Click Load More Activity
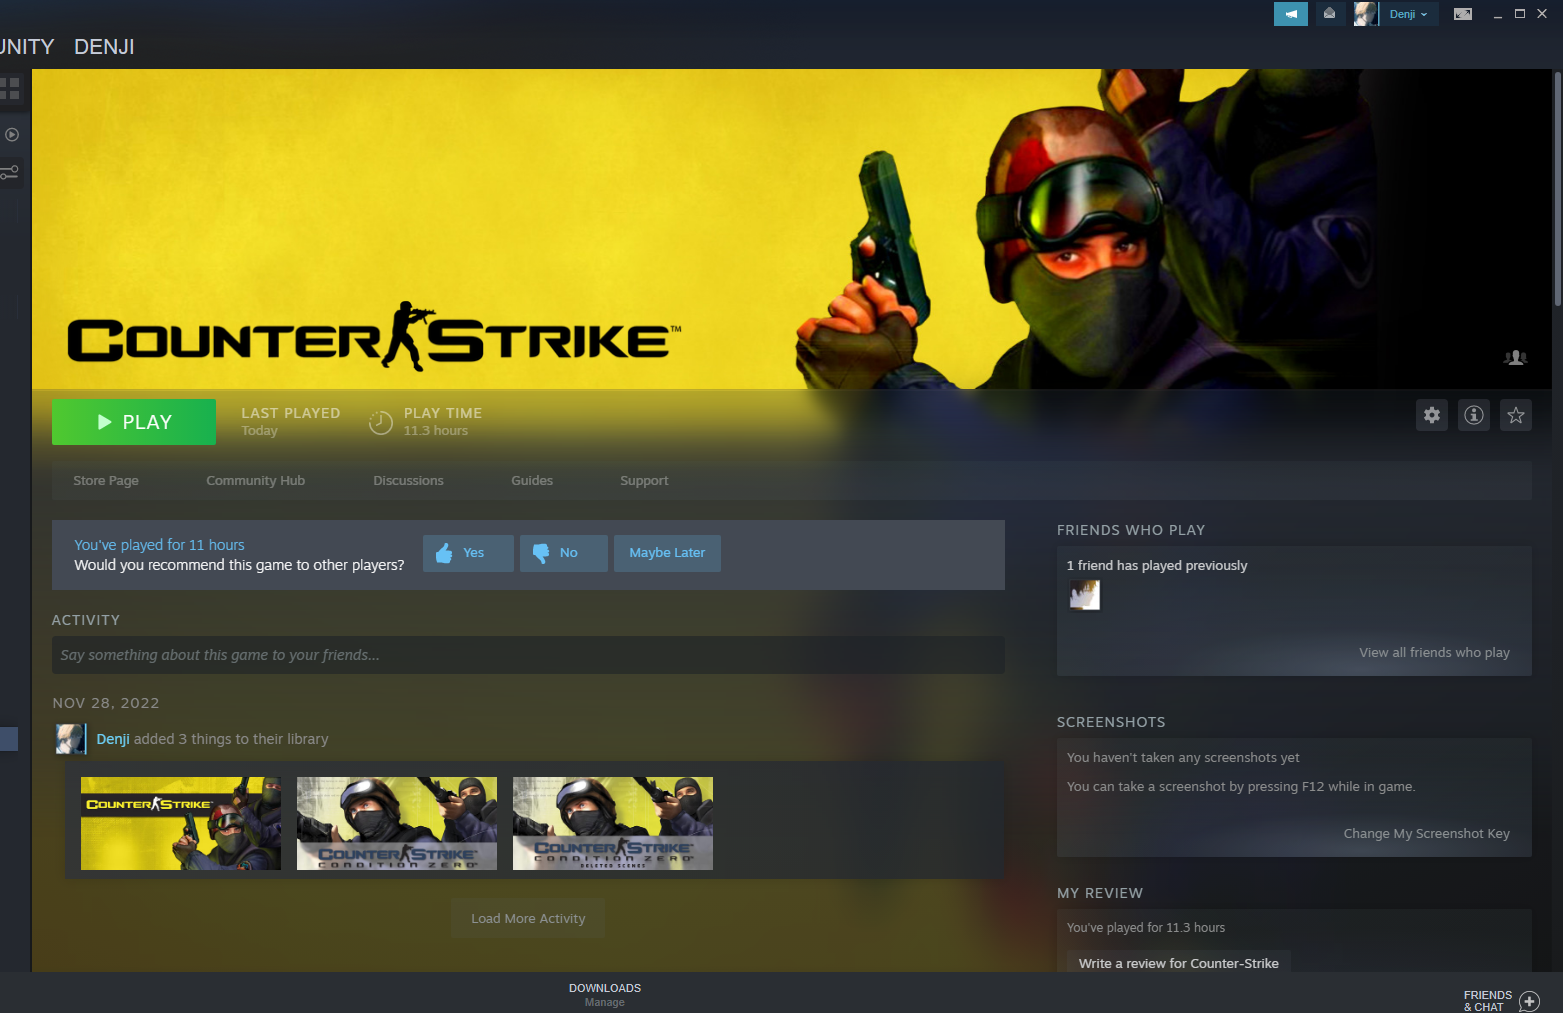This screenshot has height=1013, width=1563. (x=528, y=919)
